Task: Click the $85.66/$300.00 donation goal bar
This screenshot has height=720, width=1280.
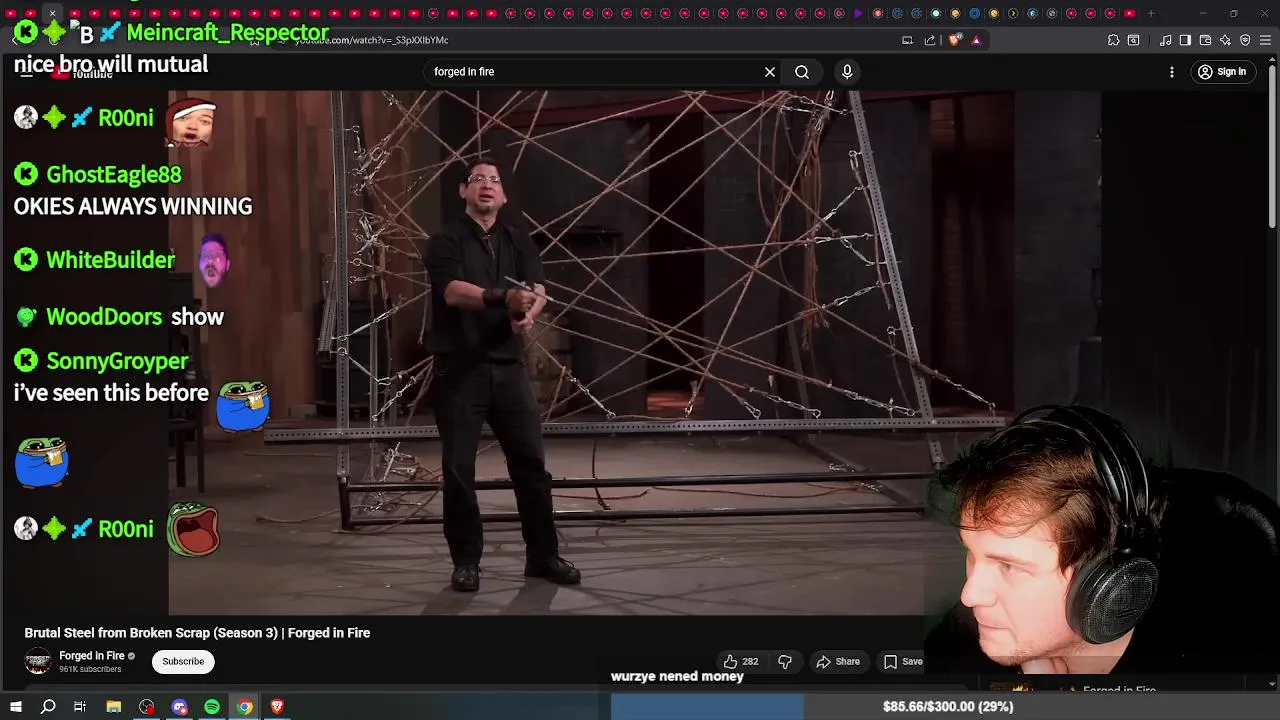Action: (944, 706)
